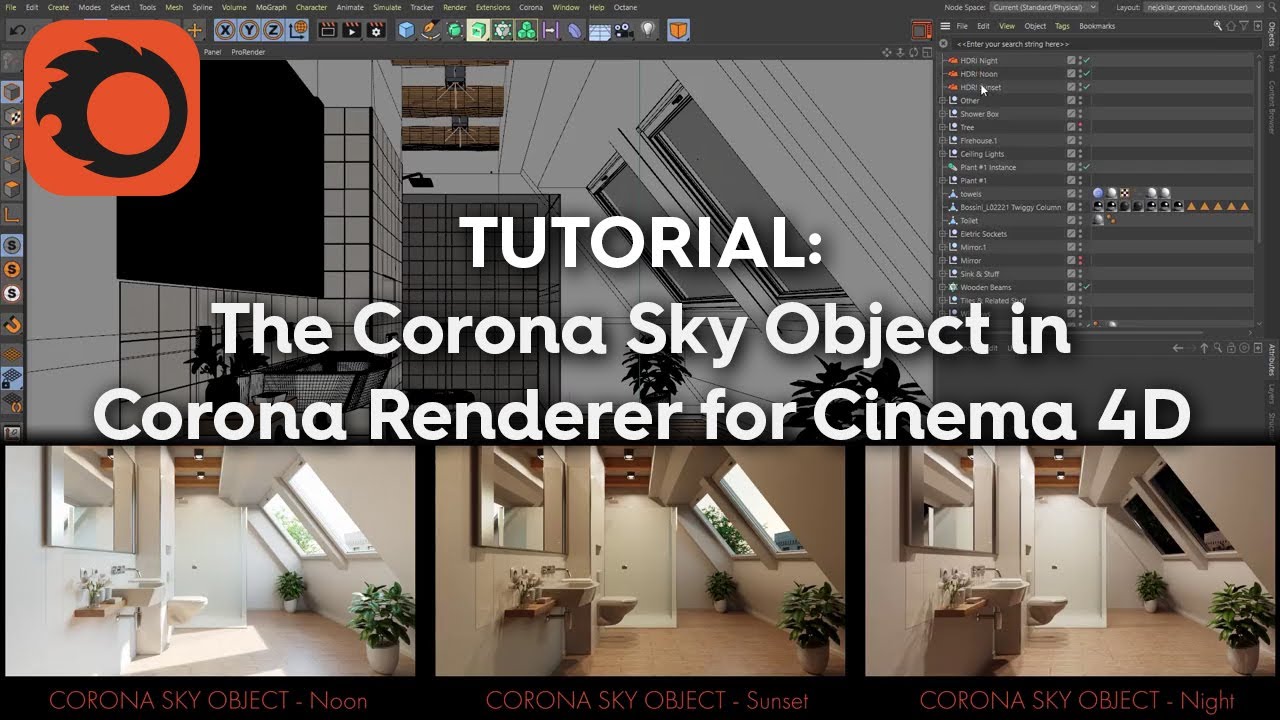1280x720 pixels.
Task: Click the Subdivision Surface generator icon
Action: (x=455, y=30)
